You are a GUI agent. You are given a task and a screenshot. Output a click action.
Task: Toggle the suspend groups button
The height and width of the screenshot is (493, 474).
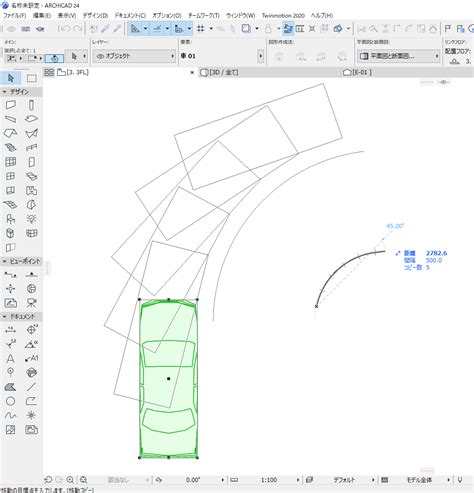tap(288, 29)
